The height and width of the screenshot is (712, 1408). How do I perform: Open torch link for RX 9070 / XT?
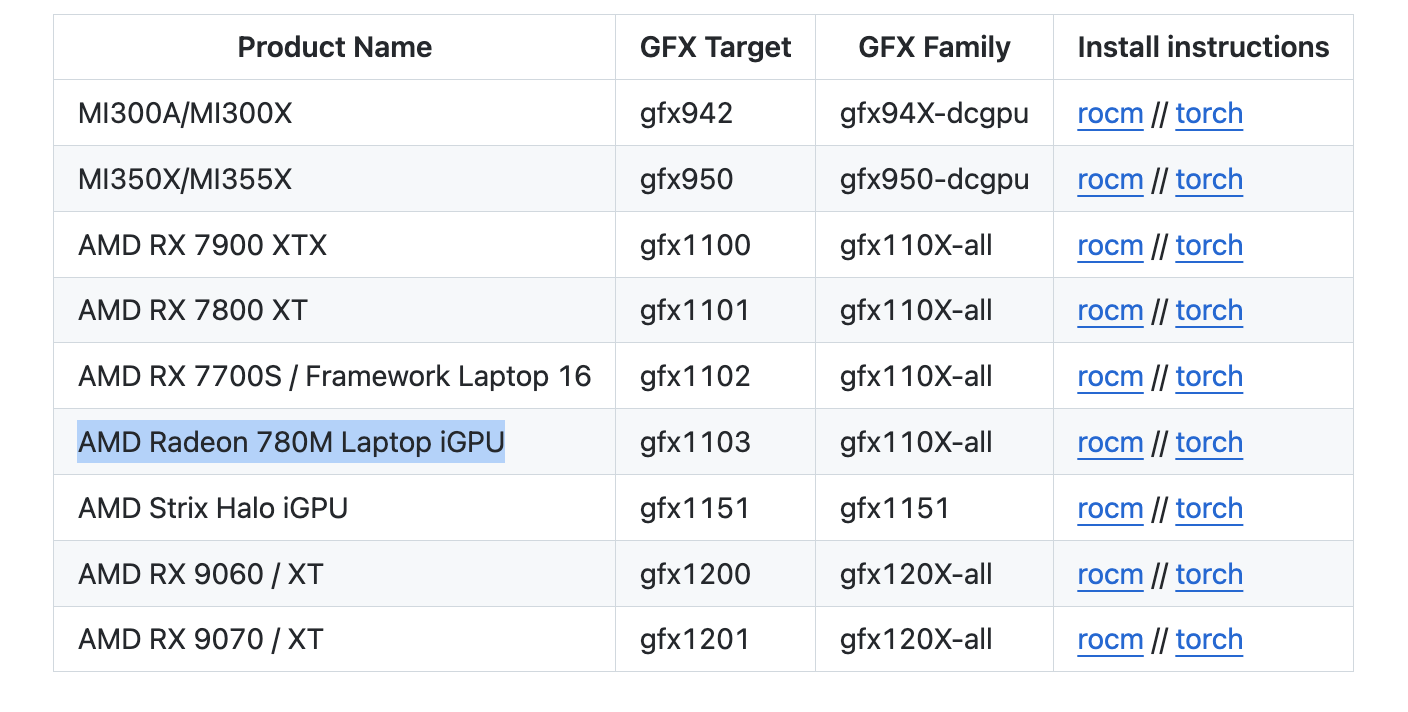click(1209, 640)
